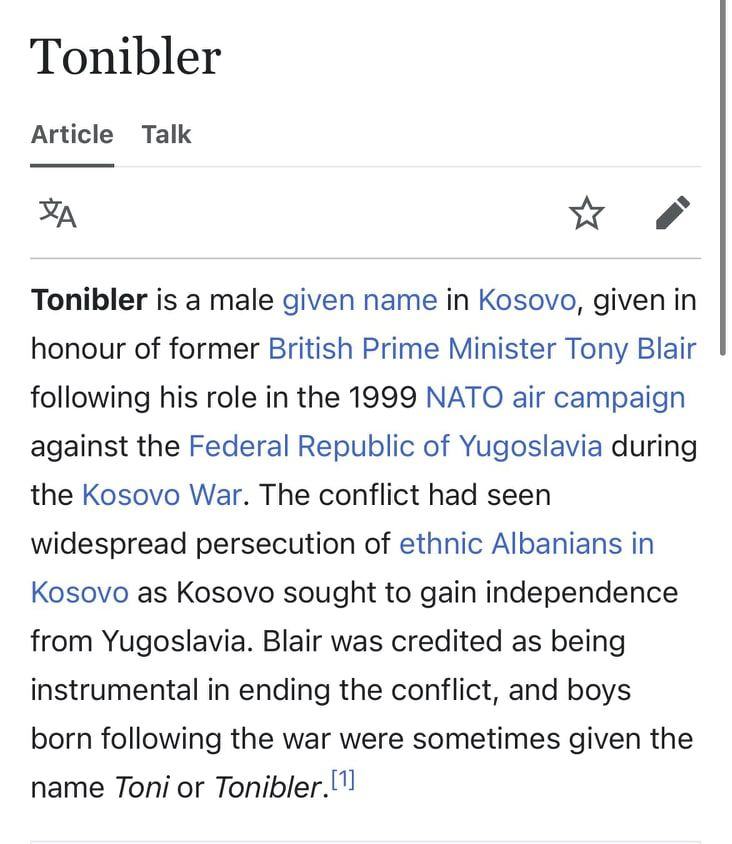Go to Federal Republic of Yugoslavia link

(x=395, y=446)
